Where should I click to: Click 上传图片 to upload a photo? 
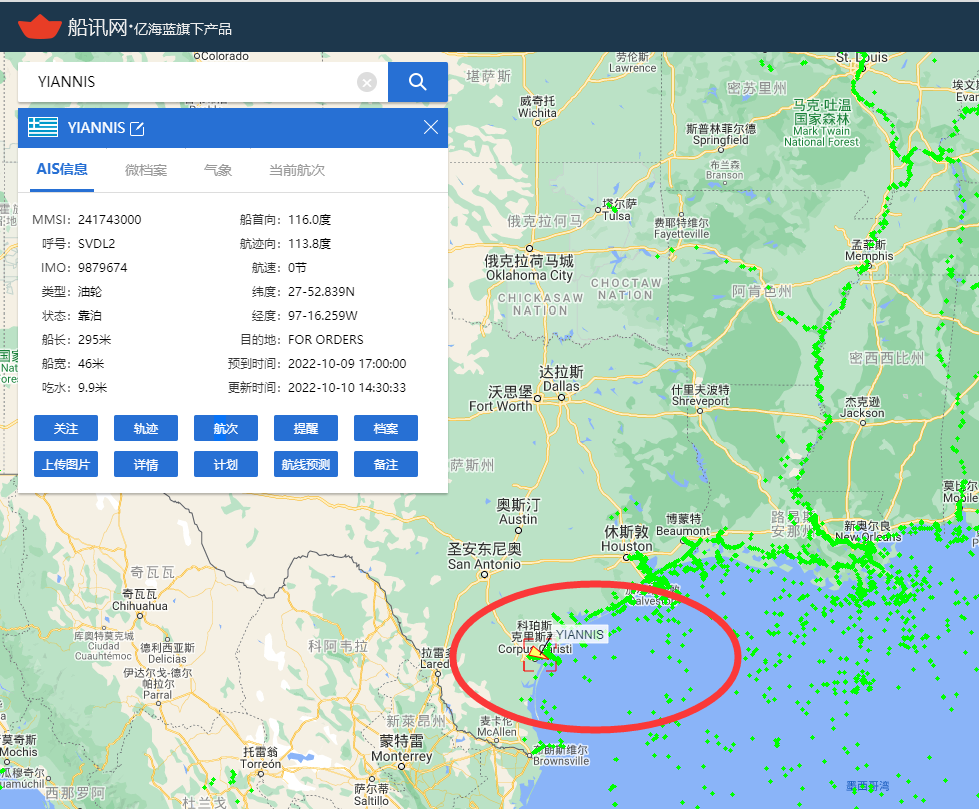pos(65,463)
